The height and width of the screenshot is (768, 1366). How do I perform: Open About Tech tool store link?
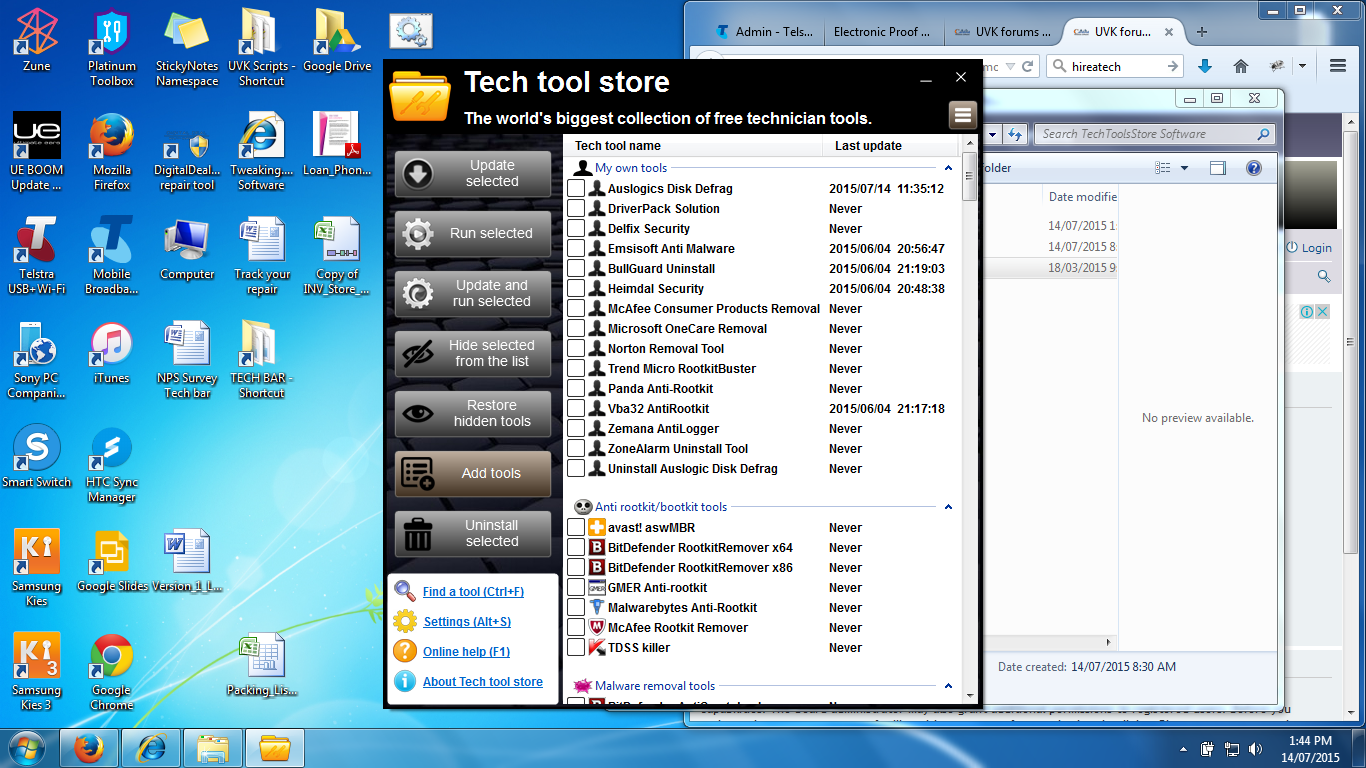483,682
